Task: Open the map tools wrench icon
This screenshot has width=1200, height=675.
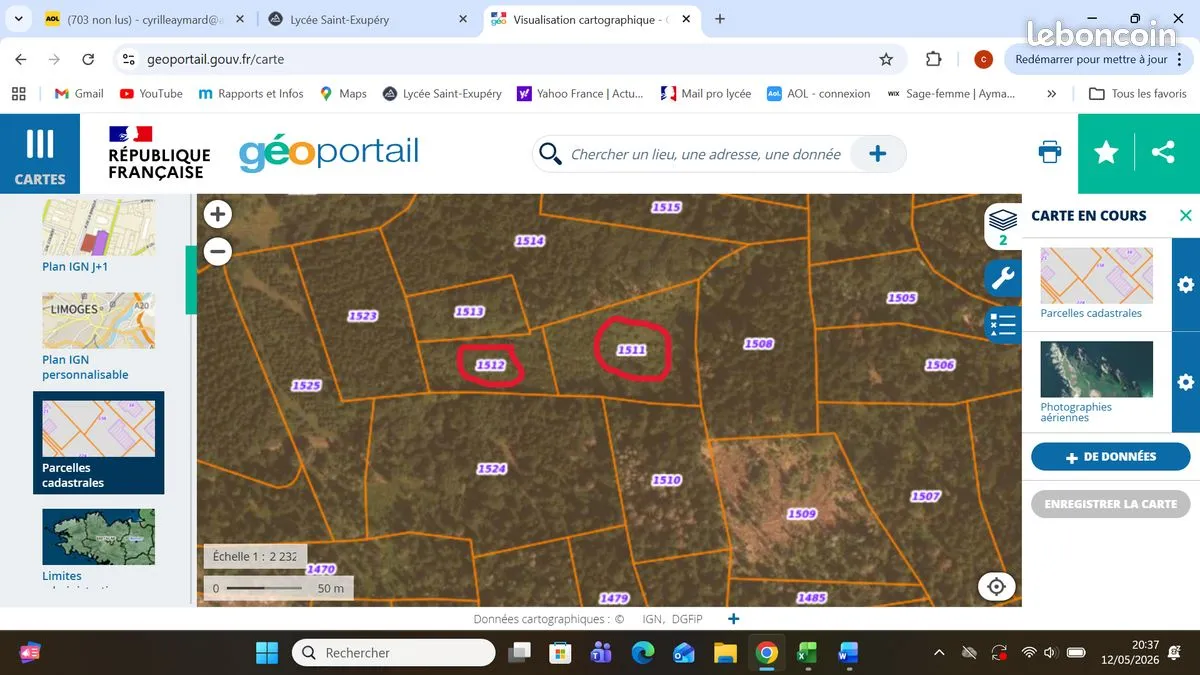Action: (1002, 278)
